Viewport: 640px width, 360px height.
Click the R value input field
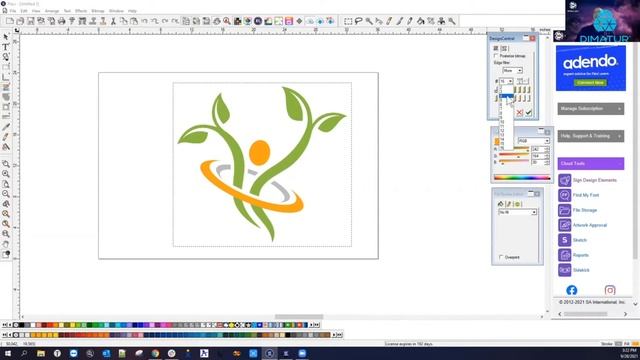click(x=538, y=149)
